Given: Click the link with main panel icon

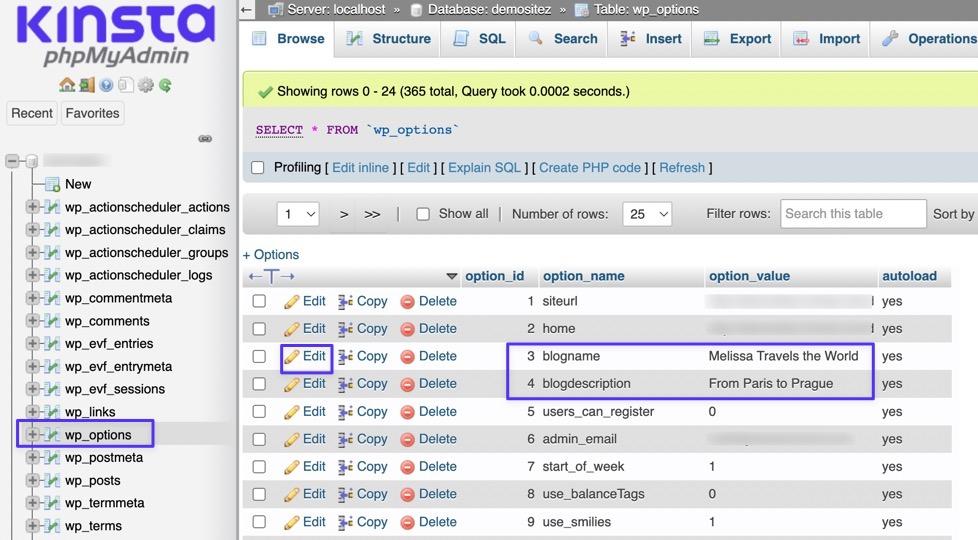Looking at the screenshot, I should (205, 139).
